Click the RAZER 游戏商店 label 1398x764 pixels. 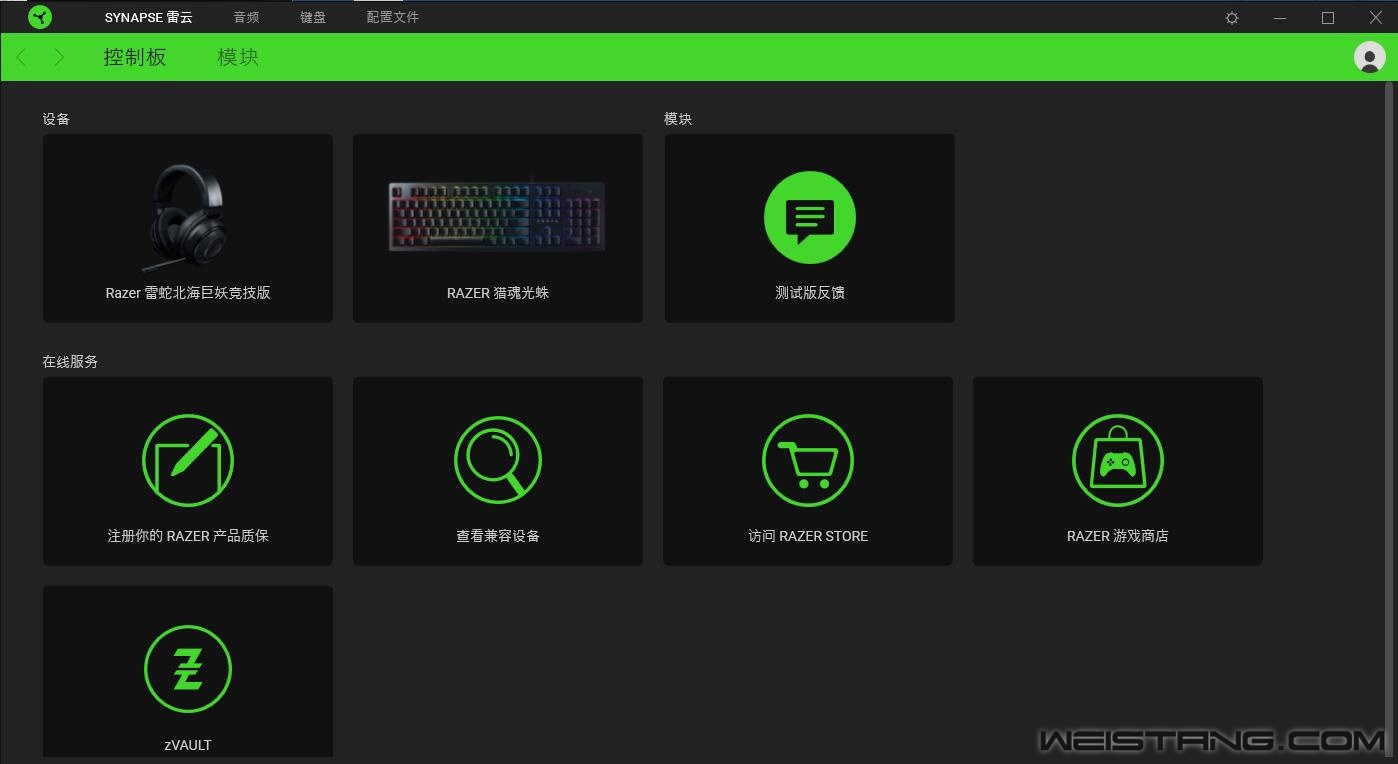pyautogui.click(x=1118, y=536)
